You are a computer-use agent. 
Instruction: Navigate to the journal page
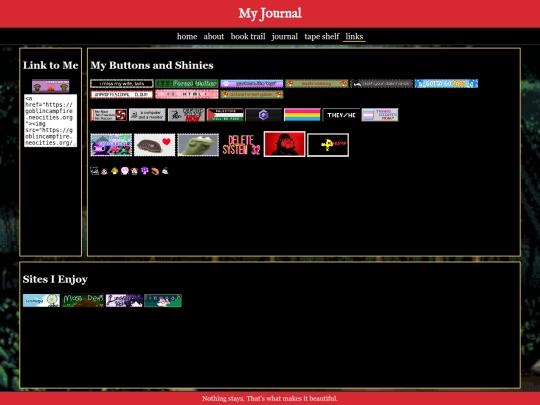point(284,37)
